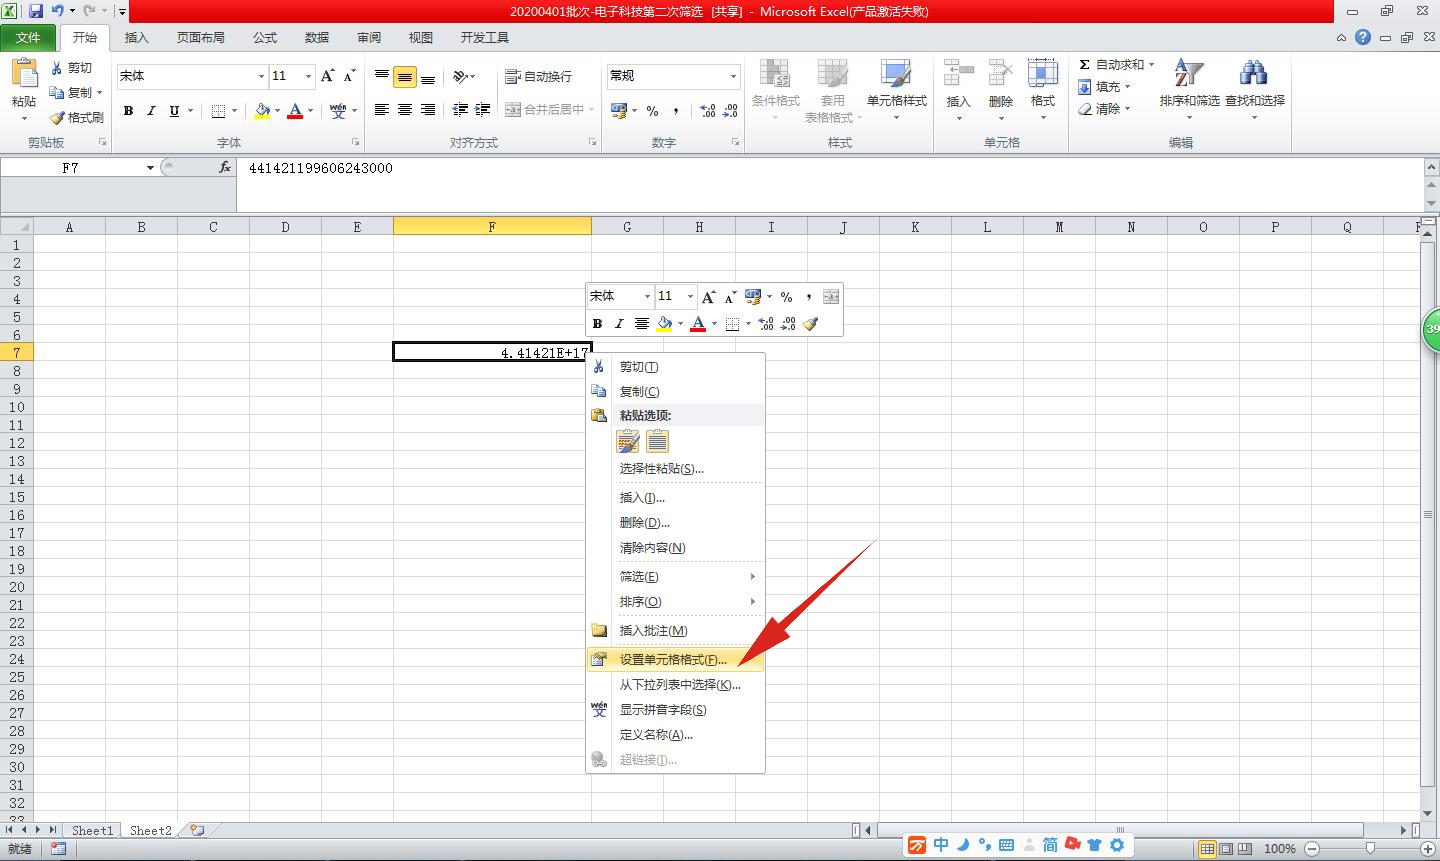Switch to the Page Layout (页面布局) tab

[201, 37]
